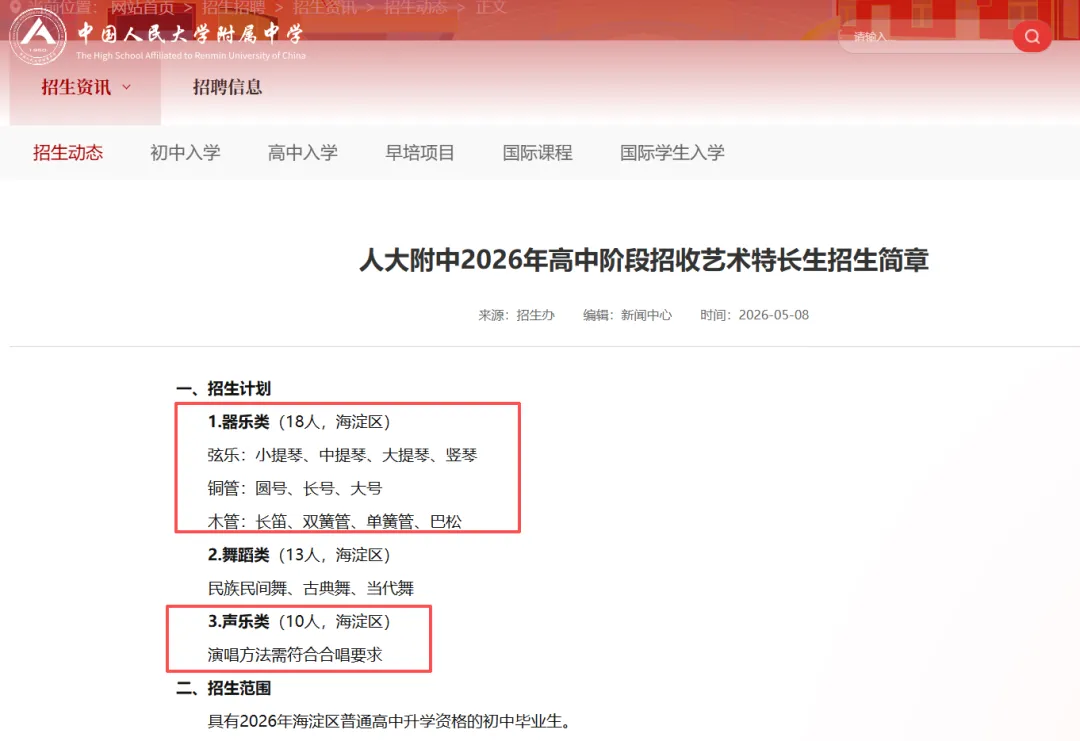Switch to the 初中入学 tab
Image resolution: width=1080 pixels, height=741 pixels.
(x=185, y=152)
